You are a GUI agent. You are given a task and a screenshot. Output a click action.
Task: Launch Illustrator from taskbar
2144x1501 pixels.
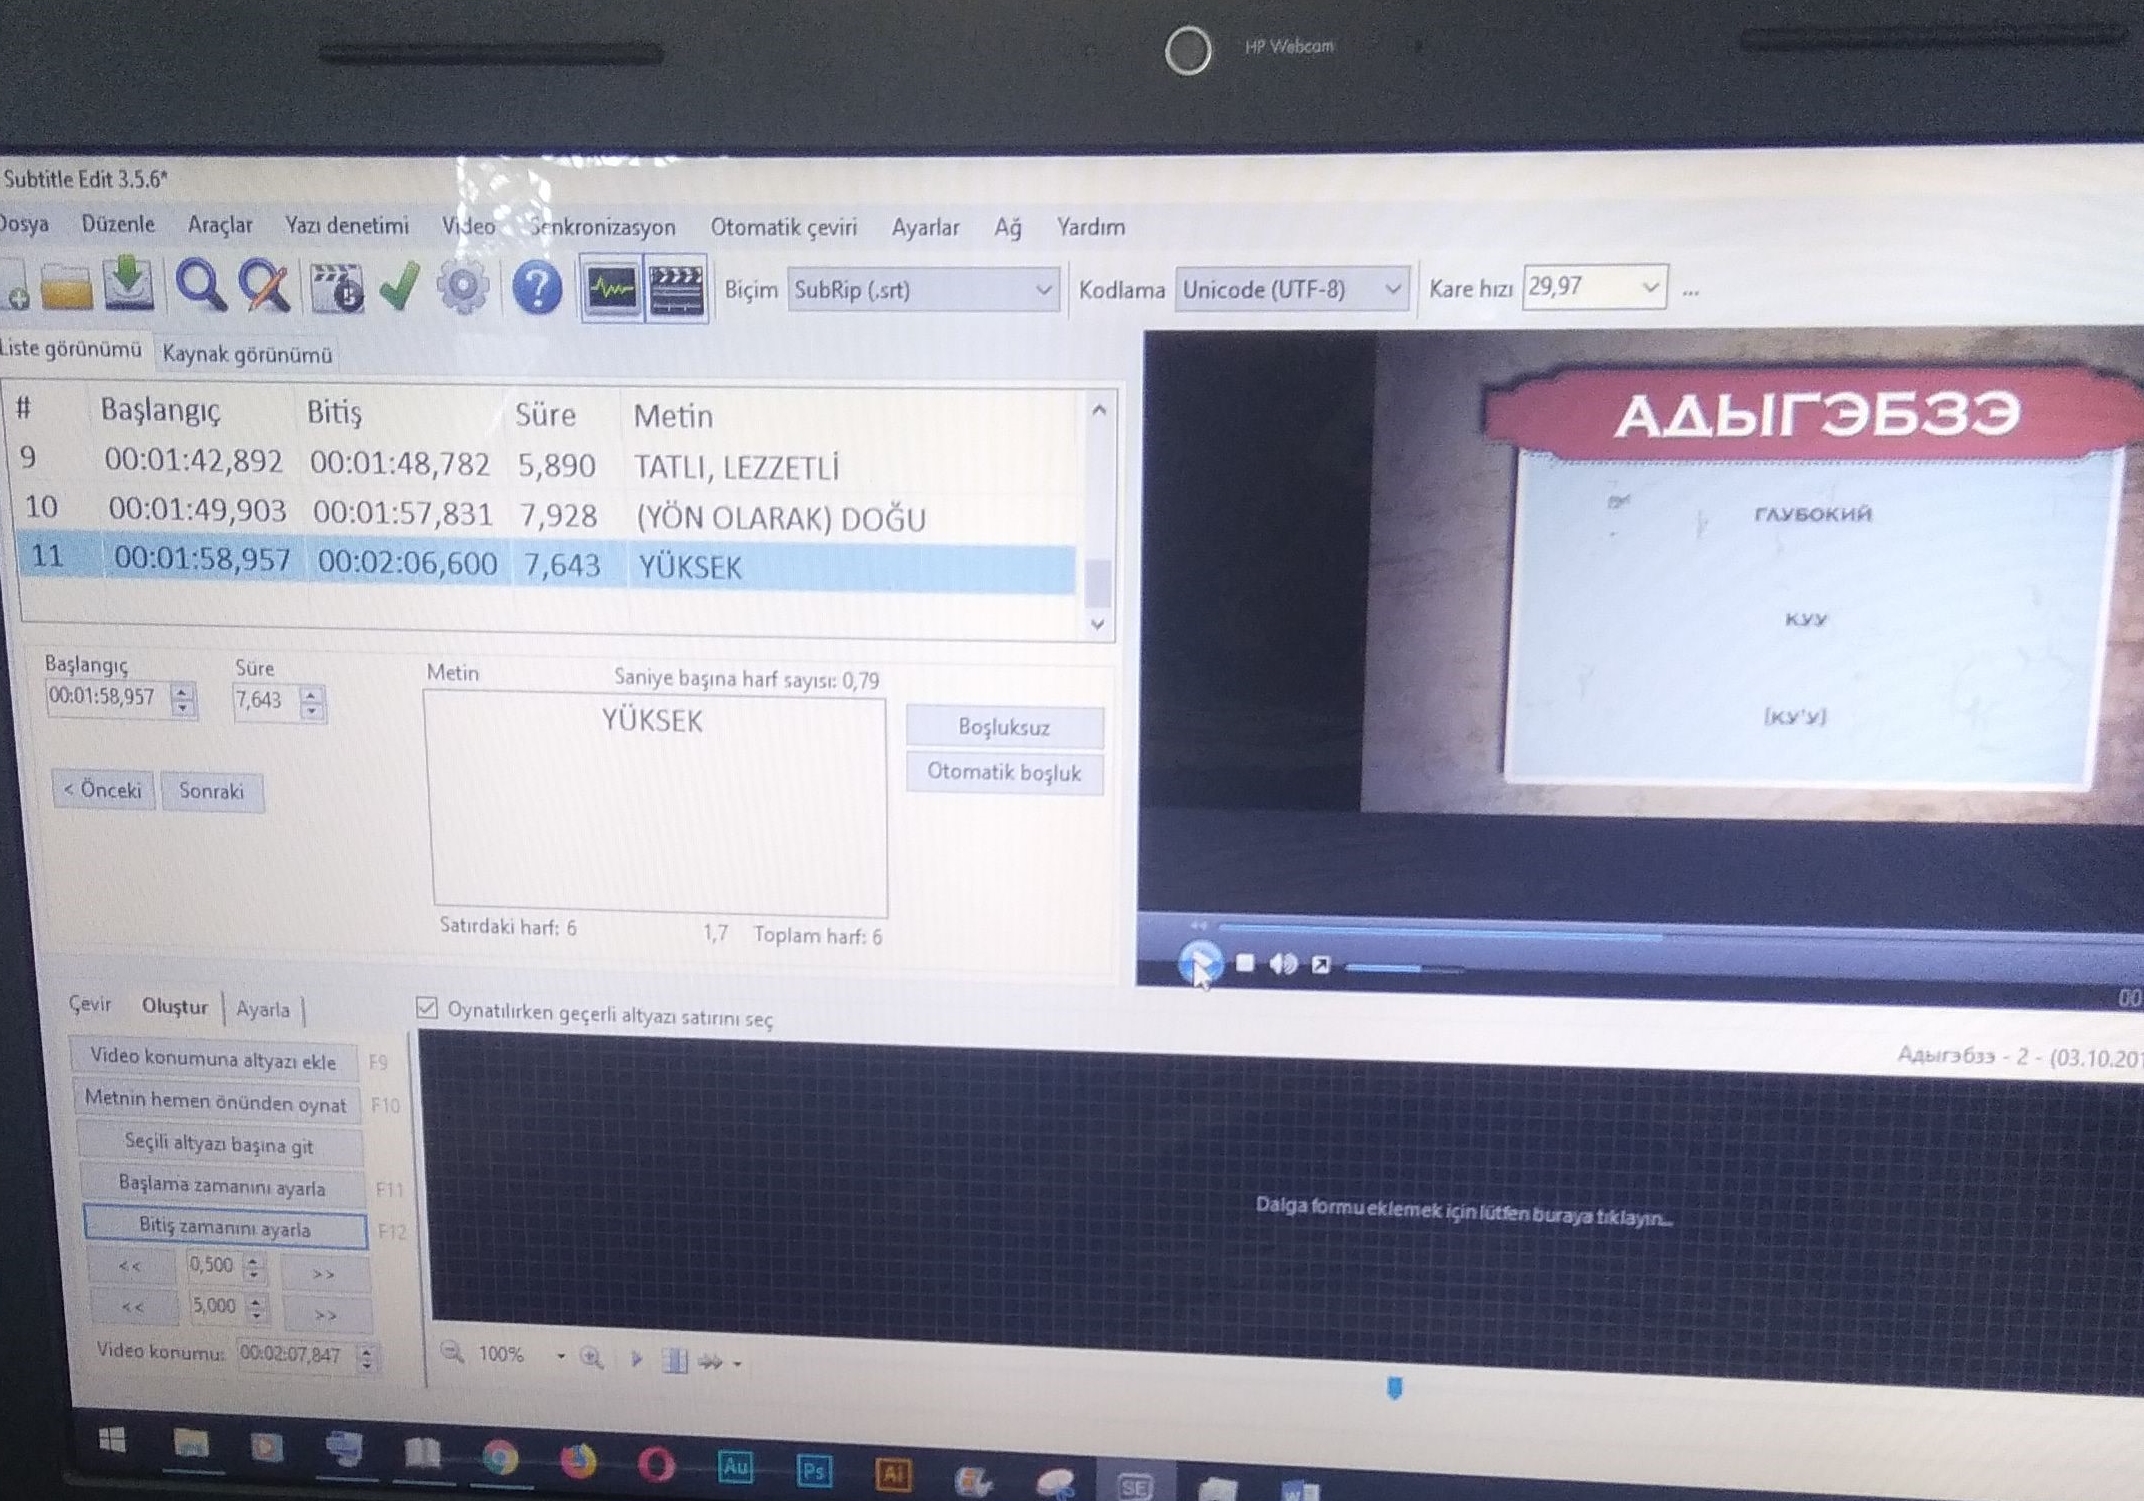point(893,1473)
